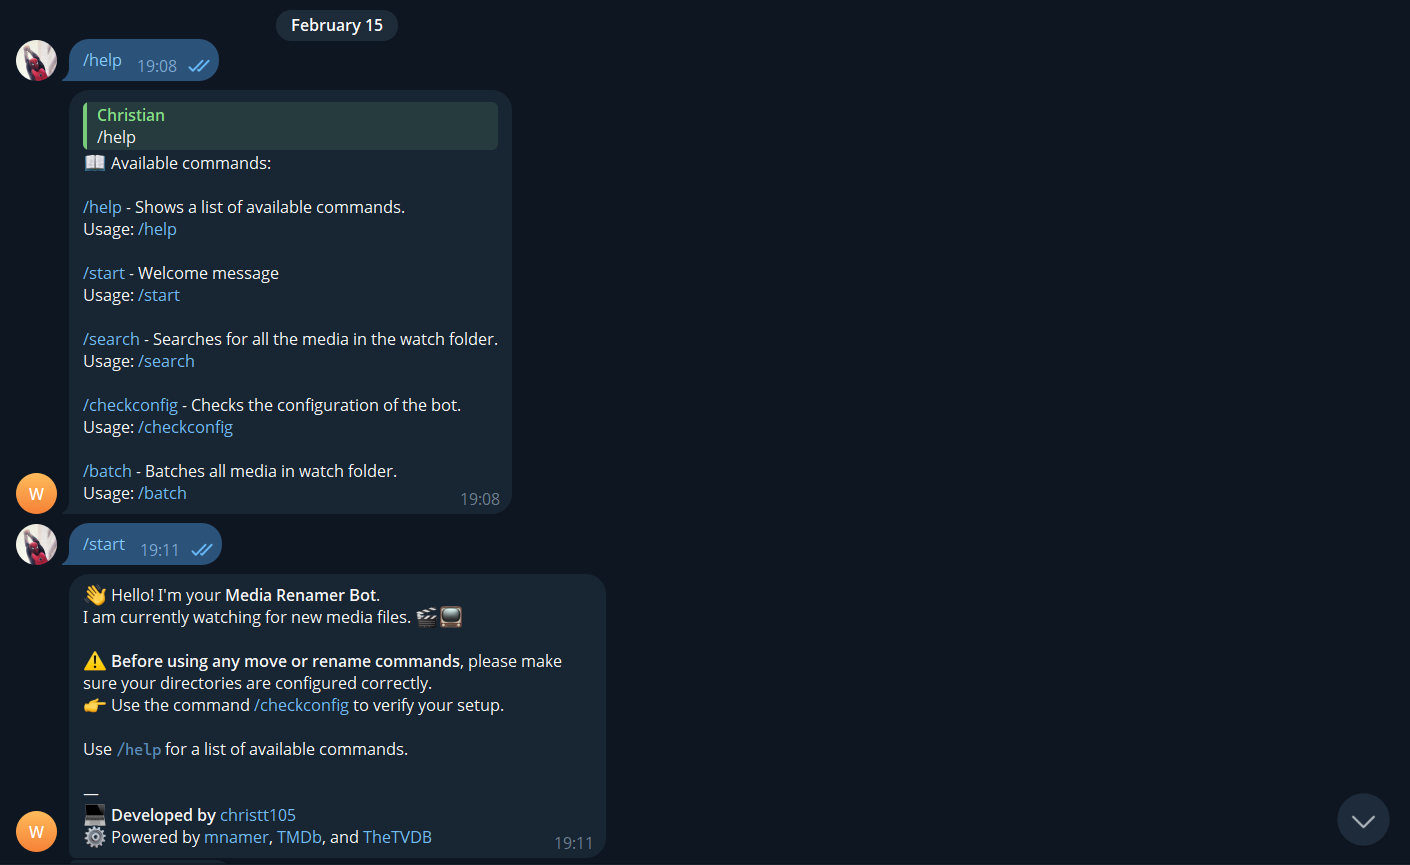Click the /batch command in Usage line
The height and width of the screenshot is (865, 1410).
(x=162, y=493)
